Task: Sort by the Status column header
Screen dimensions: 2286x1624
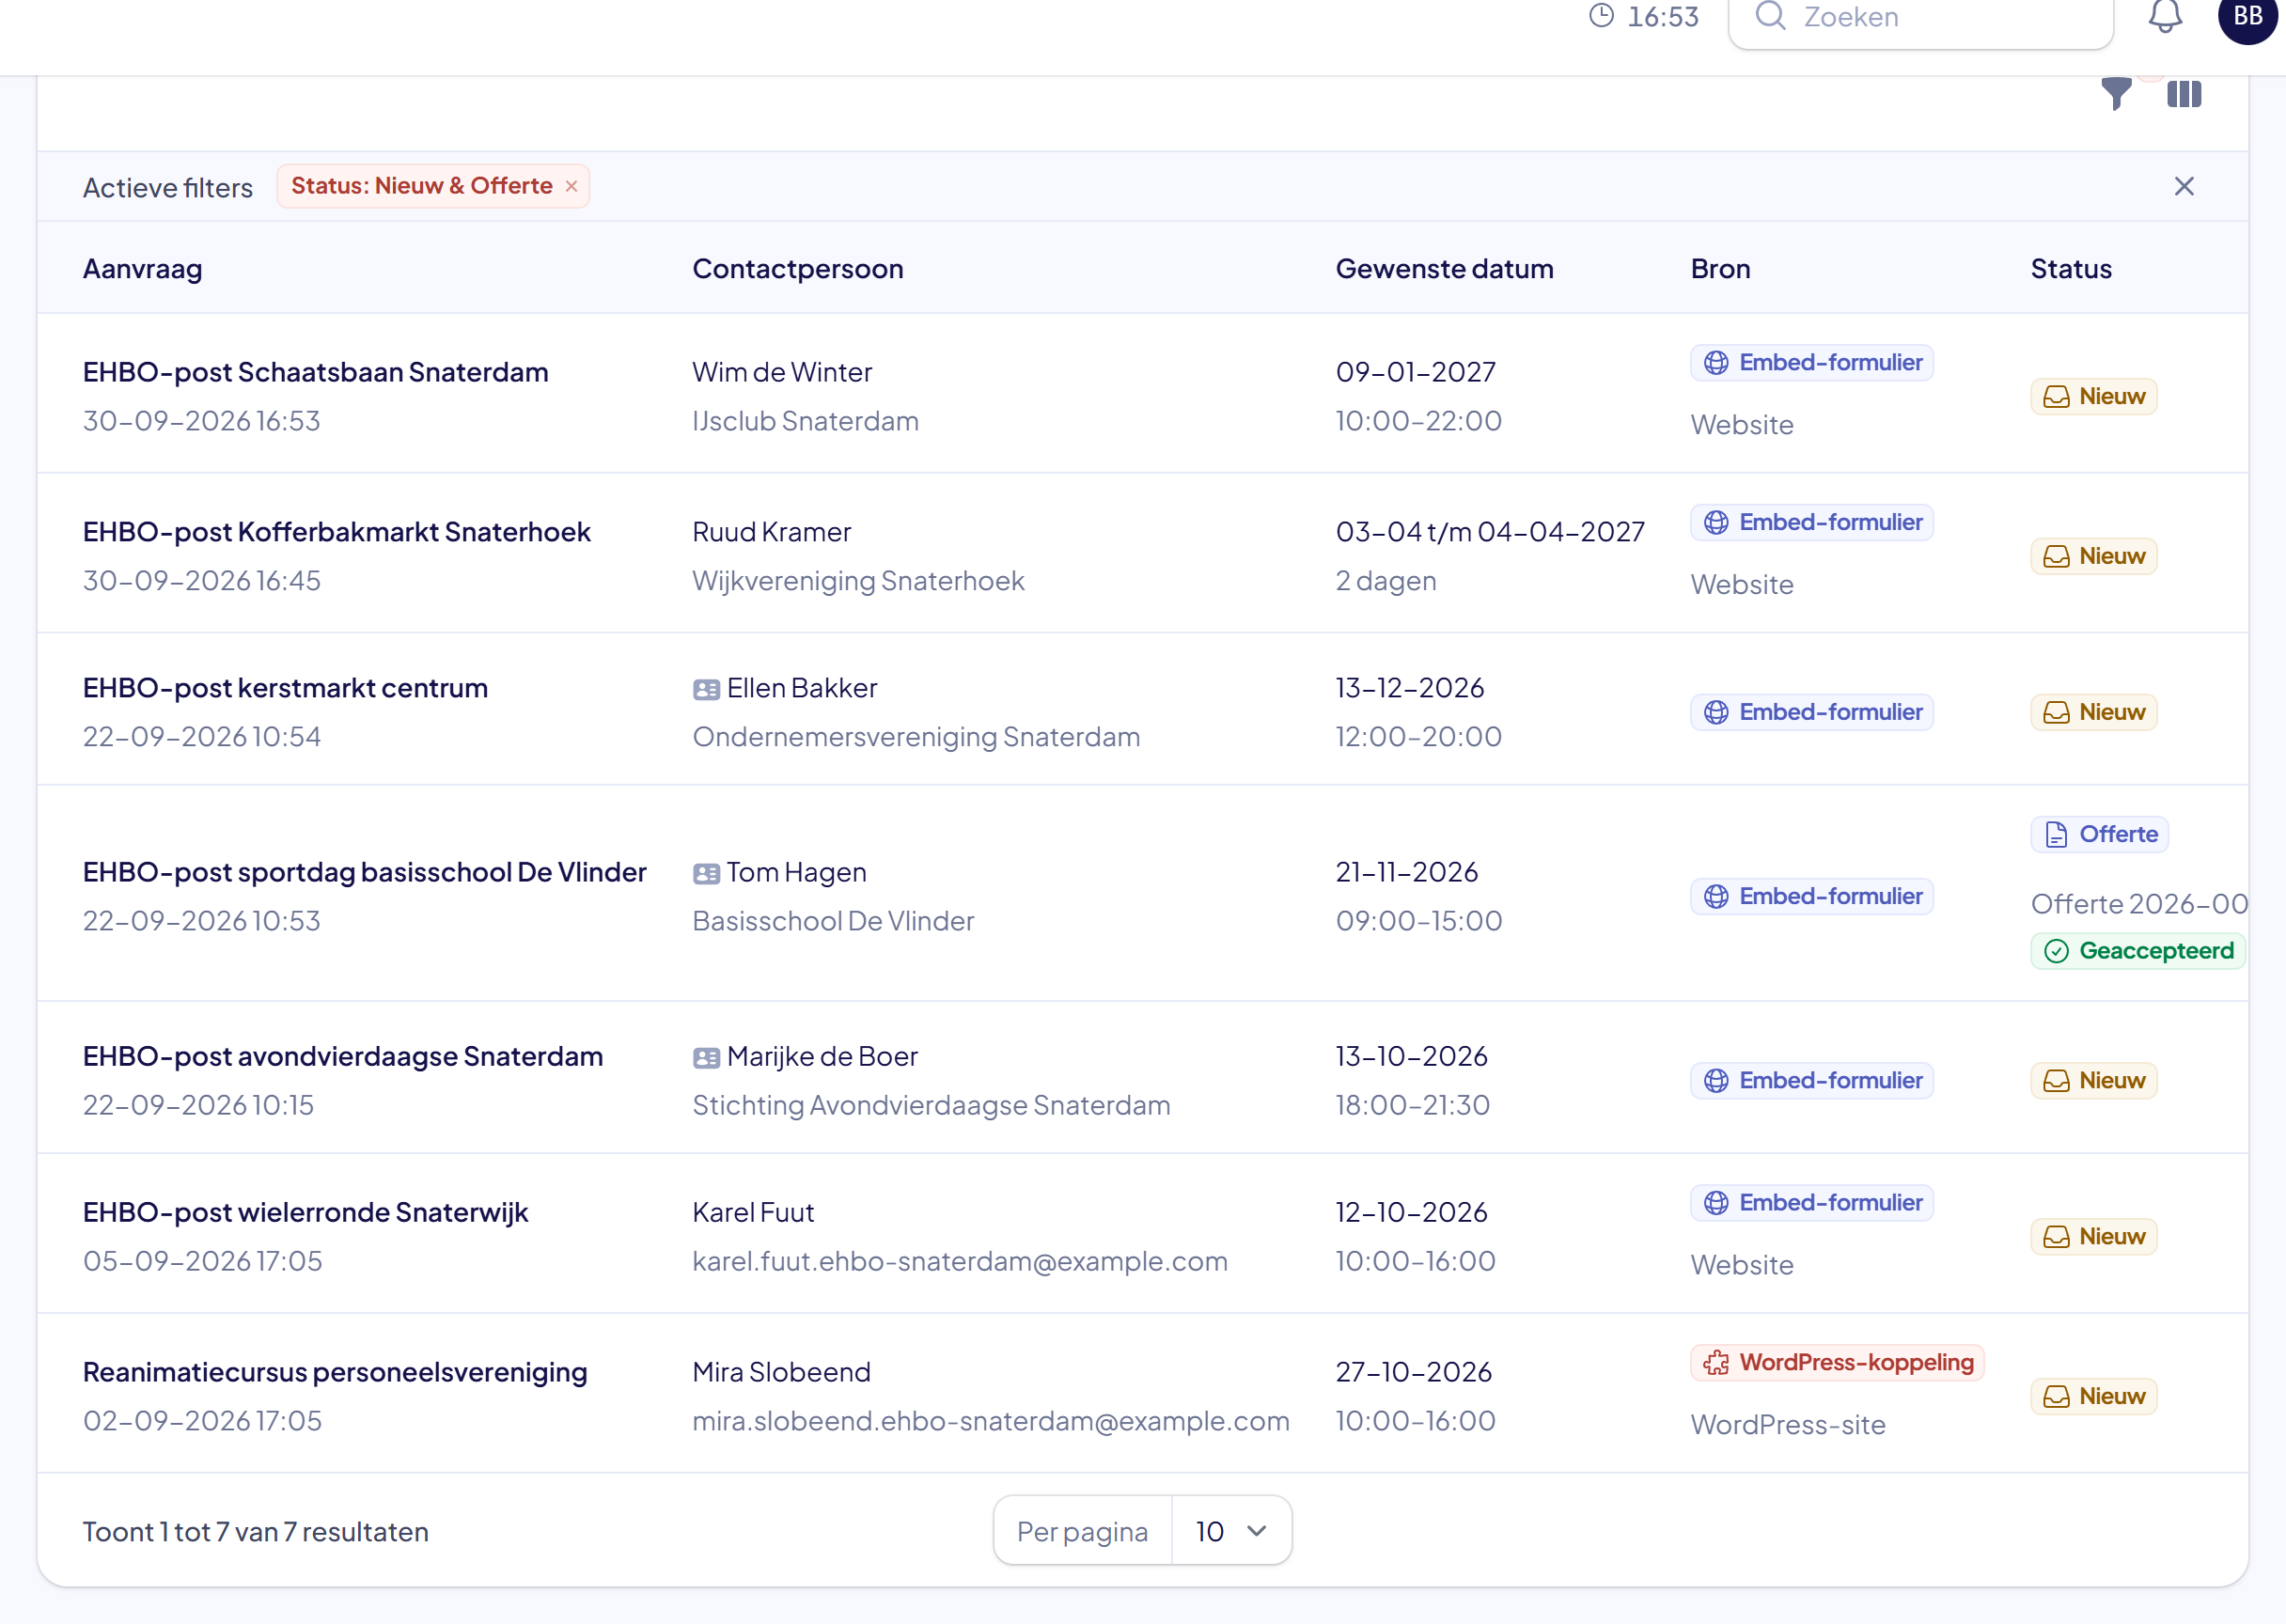Action: pyautogui.click(x=2071, y=269)
